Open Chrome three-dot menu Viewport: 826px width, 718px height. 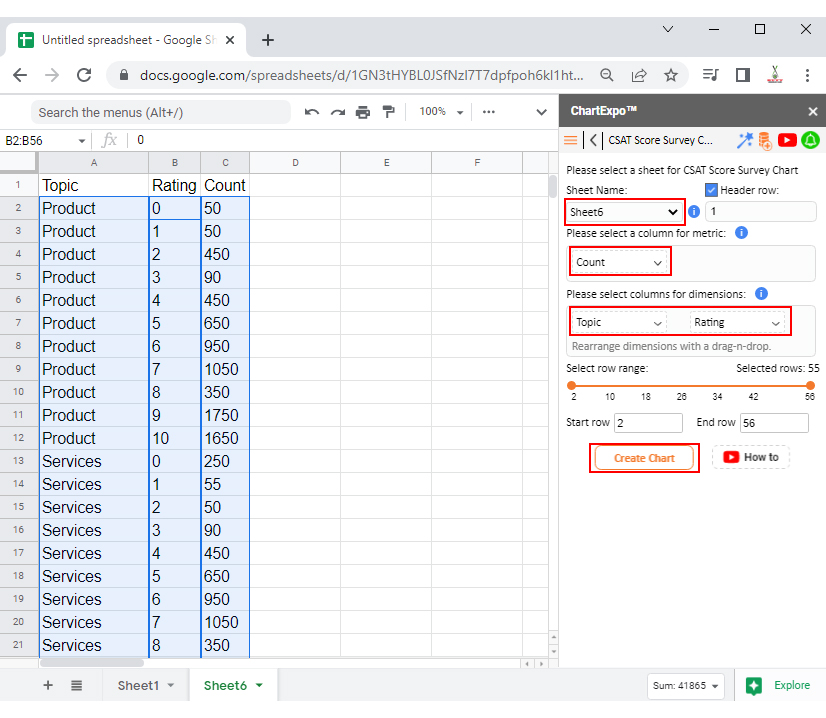pos(807,75)
